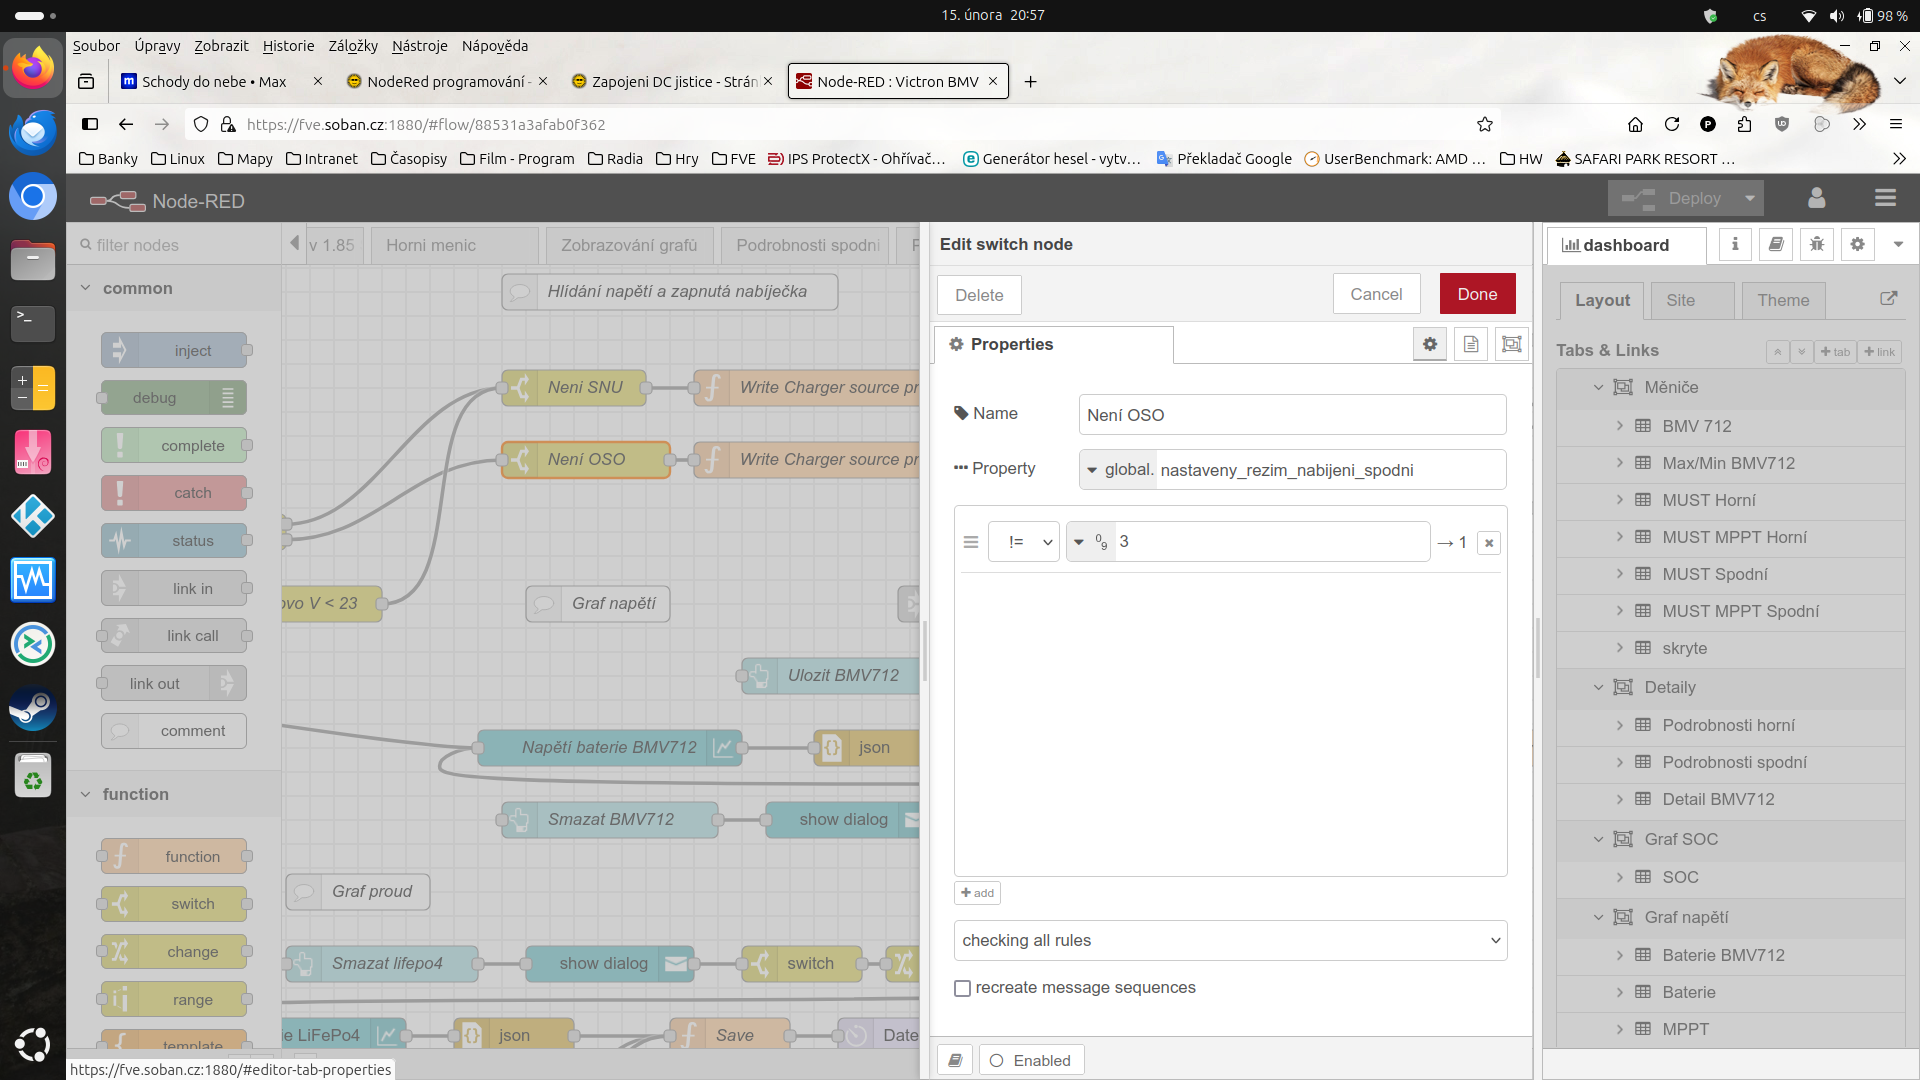1920x1080 pixels.
Task: Click the Node-RED user account icon
Action: point(1817,198)
